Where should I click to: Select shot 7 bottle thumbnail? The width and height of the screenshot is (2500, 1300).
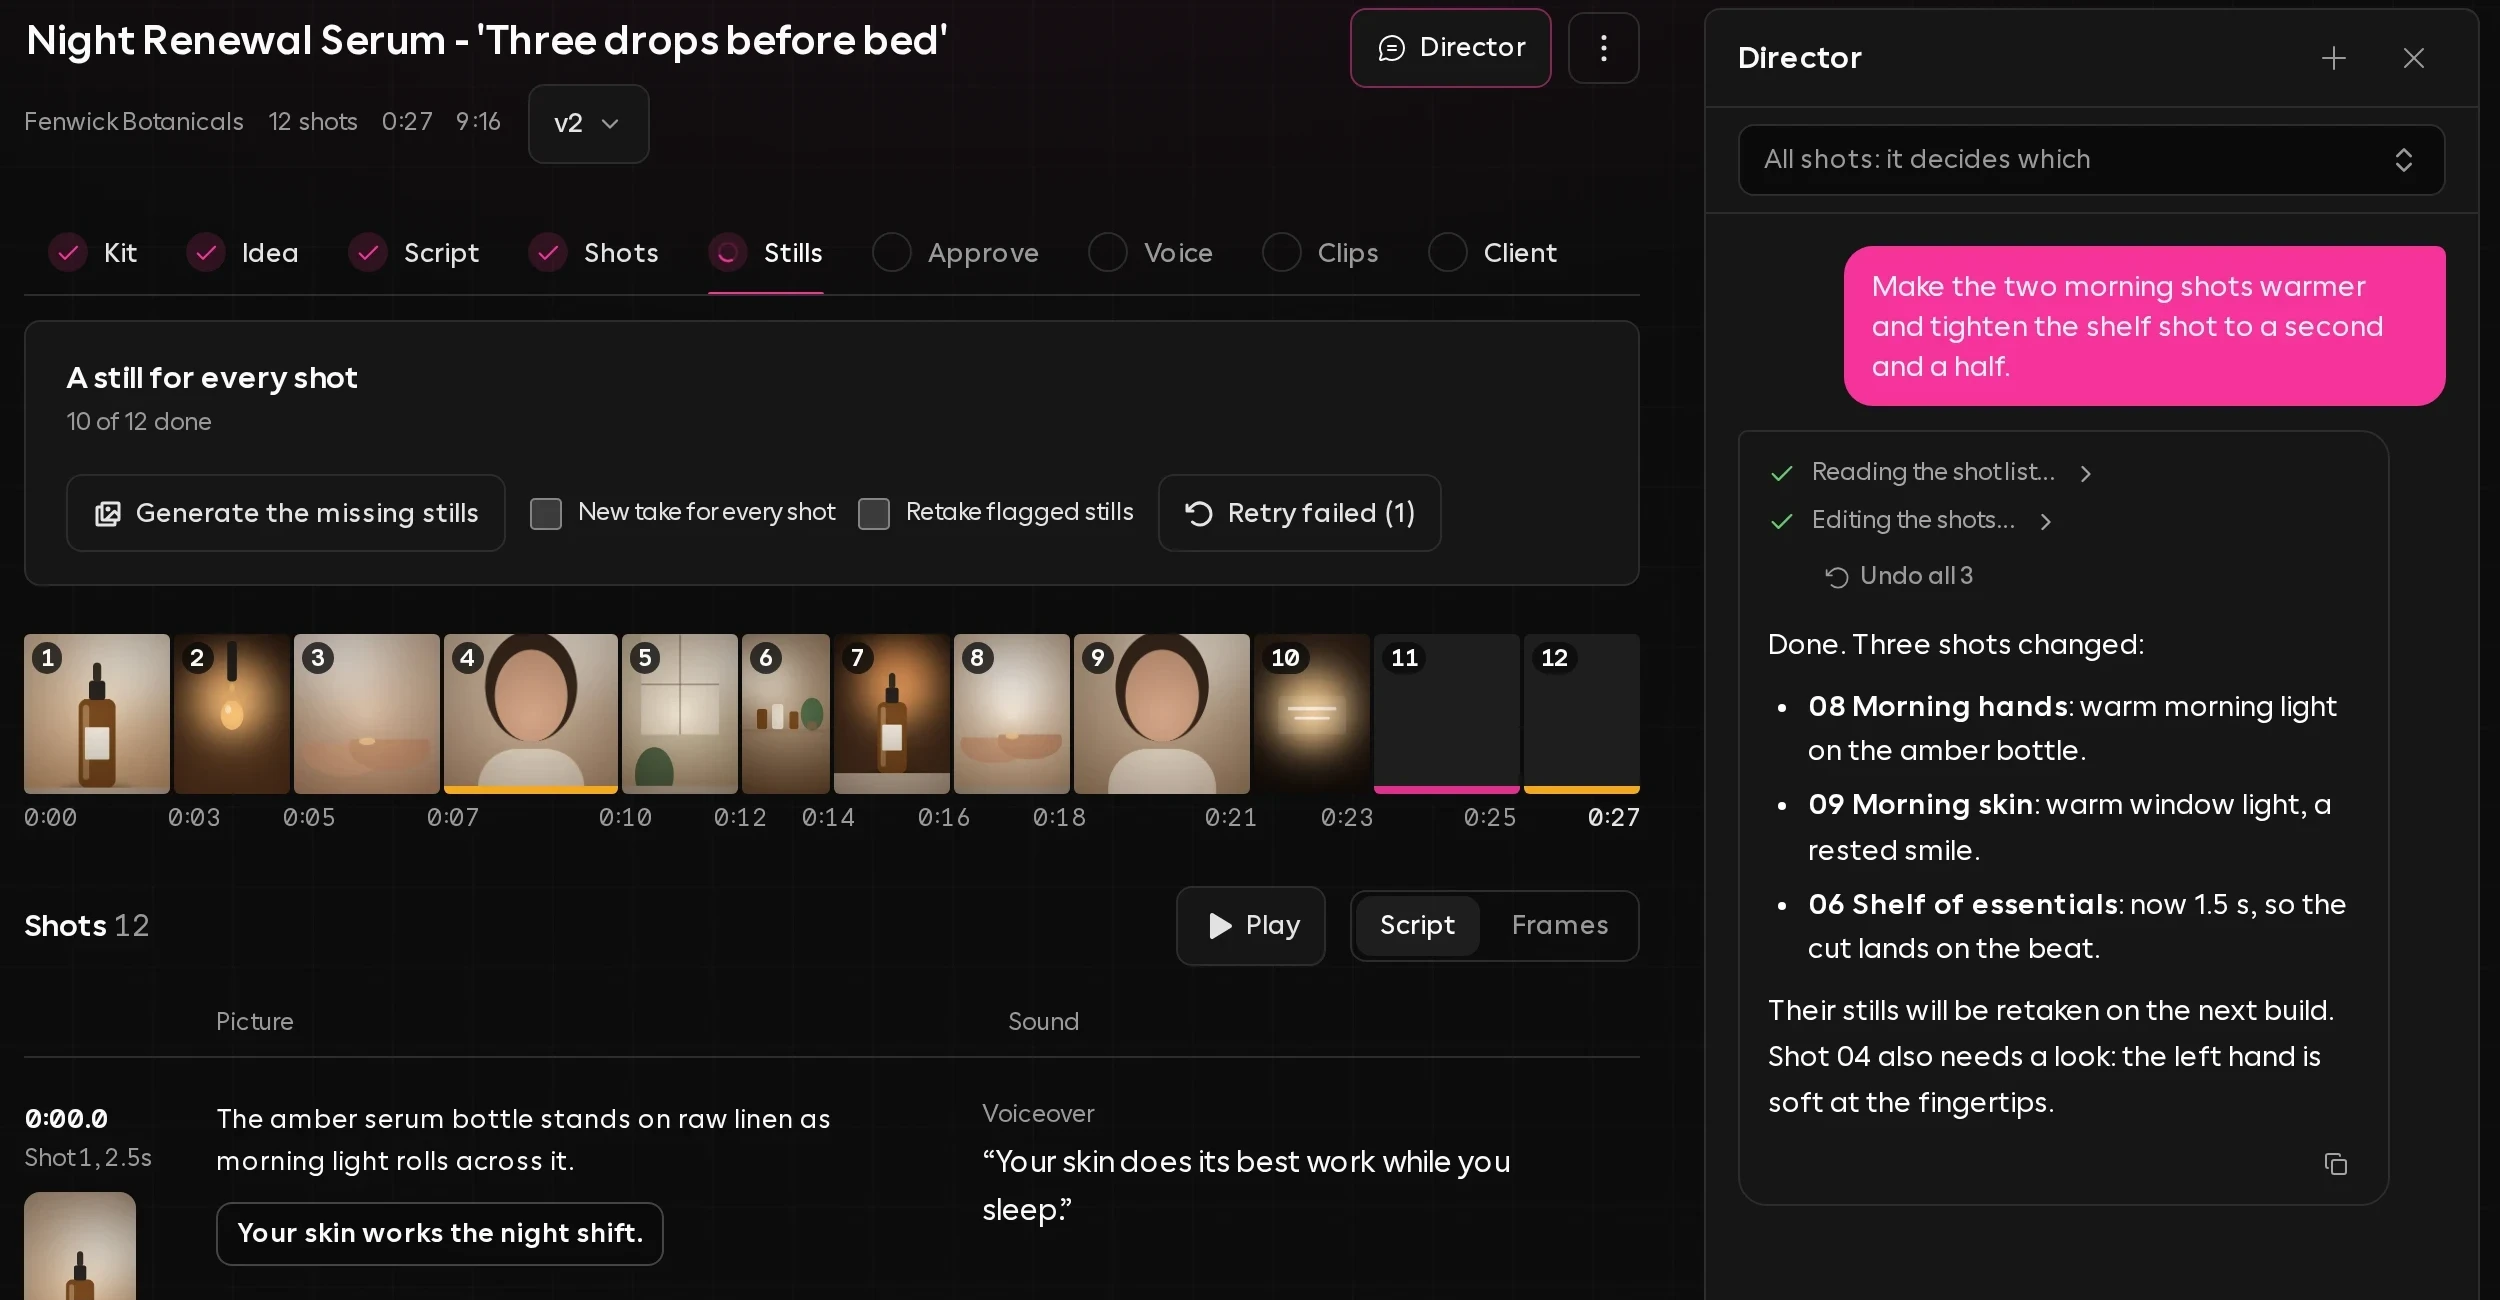coord(892,713)
